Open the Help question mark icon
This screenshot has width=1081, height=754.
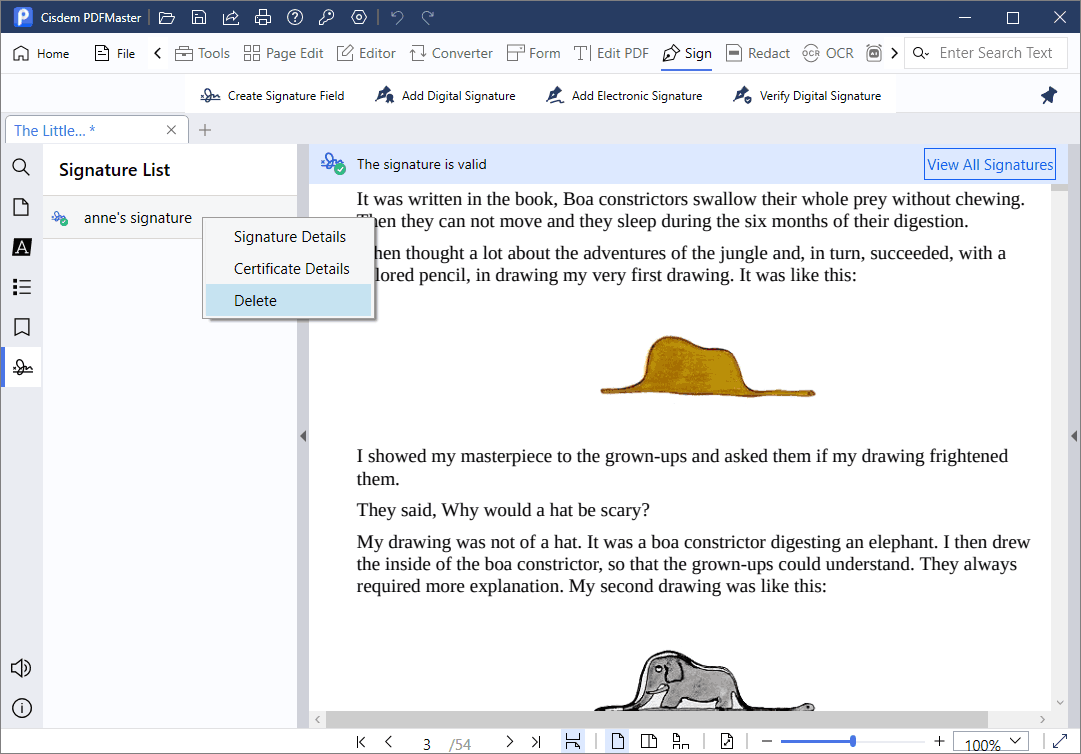(x=295, y=17)
